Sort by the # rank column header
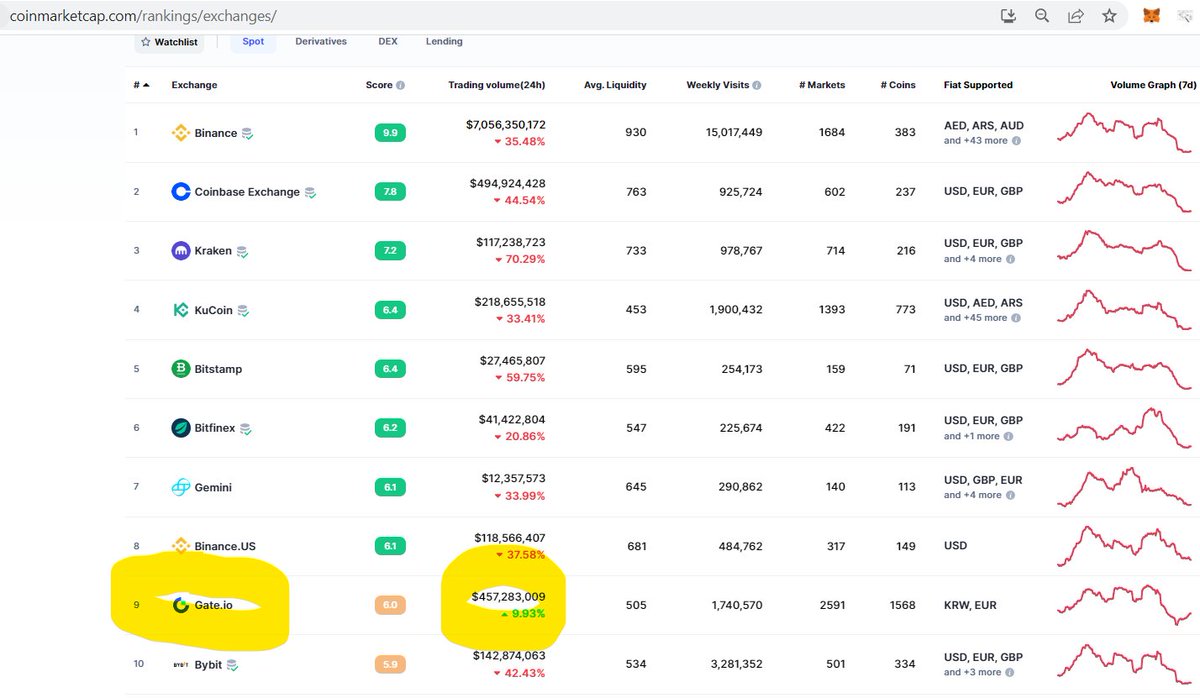 [x=141, y=85]
